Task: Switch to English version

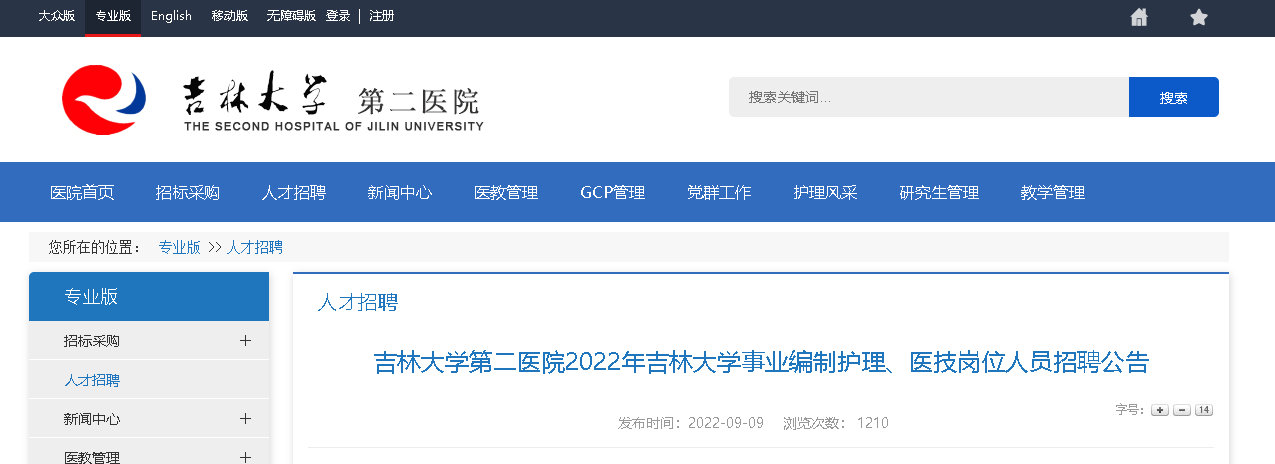Action: coord(171,16)
